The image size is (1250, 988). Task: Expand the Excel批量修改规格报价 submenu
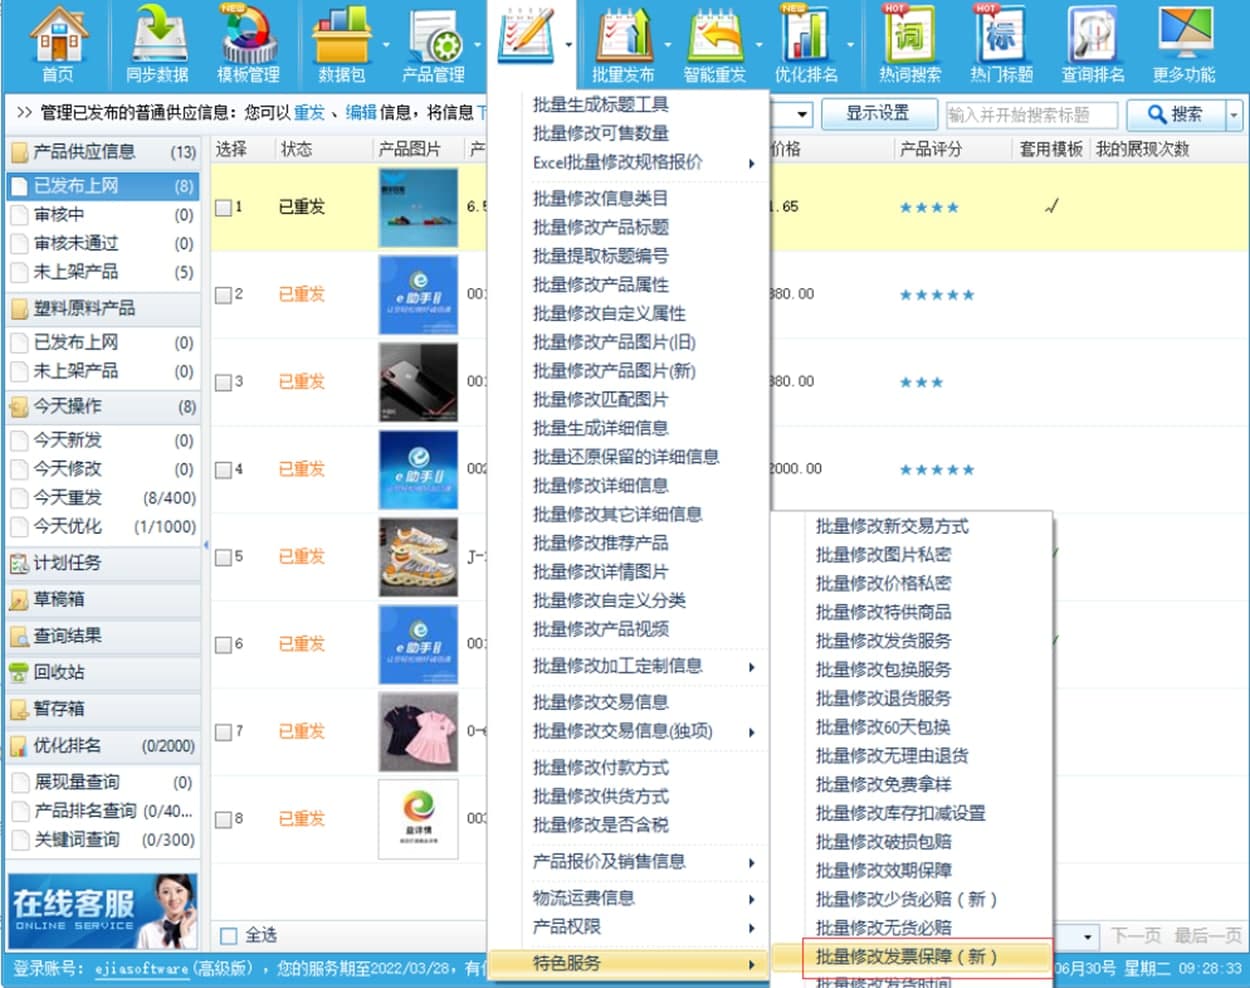pyautogui.click(x=640, y=162)
